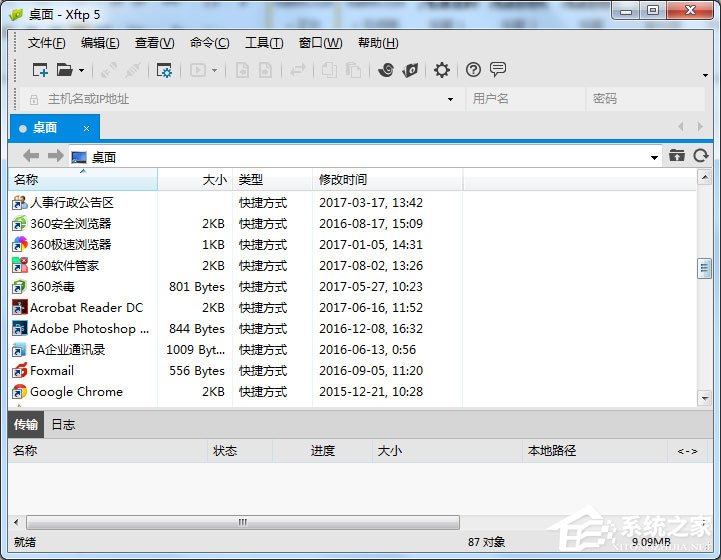
Task: Sort the file list by 修改时间 column header
Action: pyautogui.click(x=343, y=180)
